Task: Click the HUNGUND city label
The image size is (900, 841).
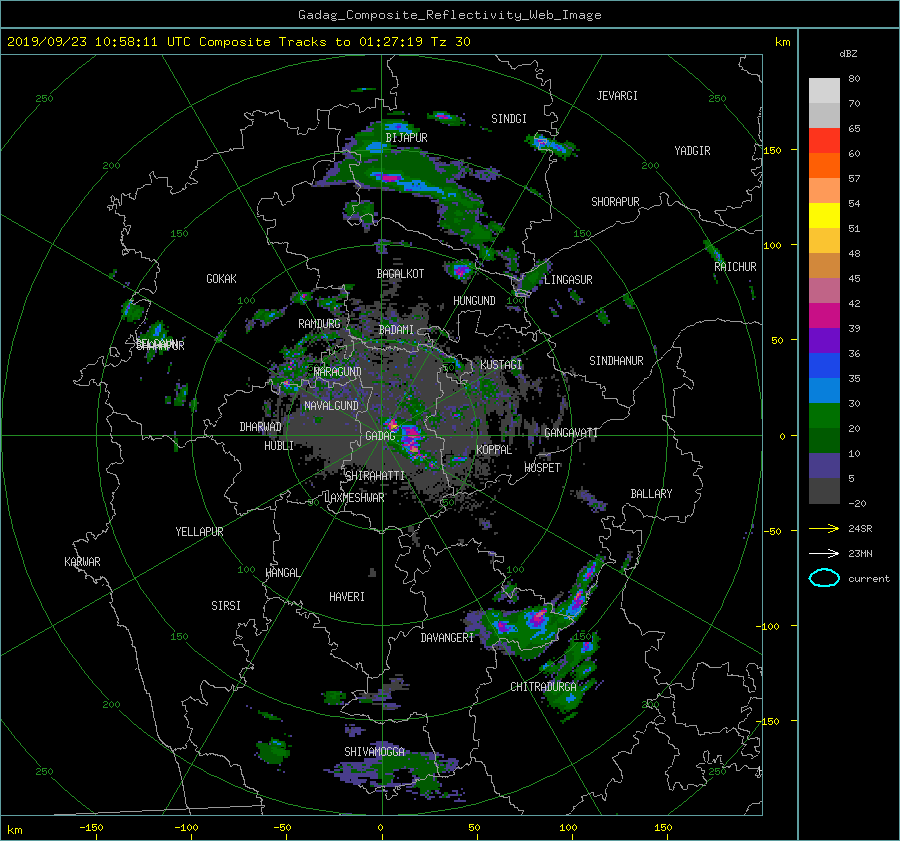Action: [x=474, y=301]
